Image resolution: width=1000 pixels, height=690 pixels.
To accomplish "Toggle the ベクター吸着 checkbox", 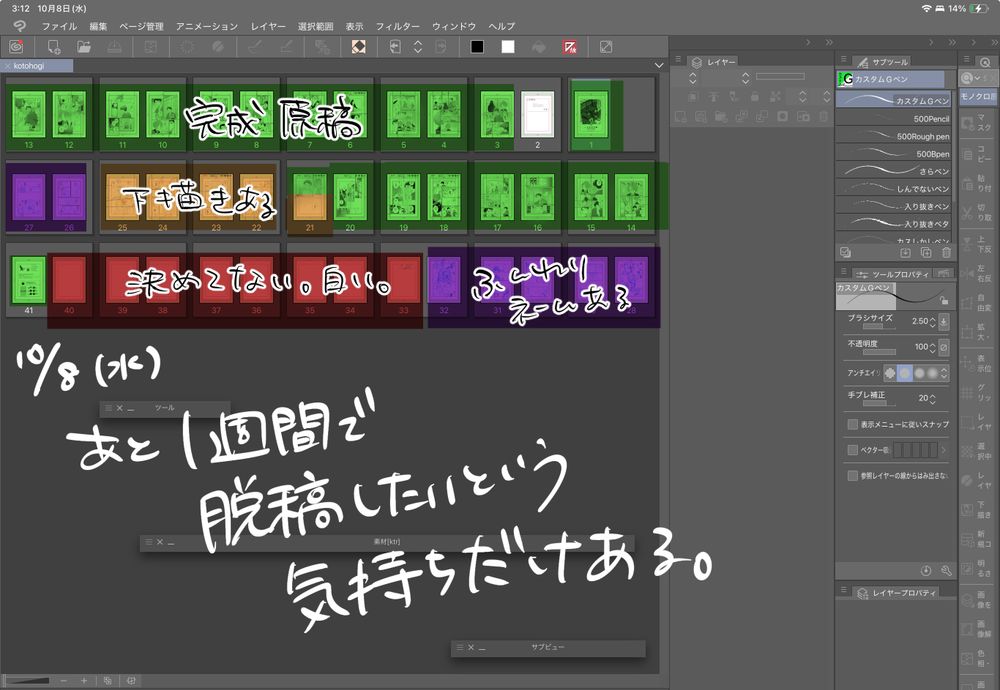I will pyautogui.click(x=852, y=450).
